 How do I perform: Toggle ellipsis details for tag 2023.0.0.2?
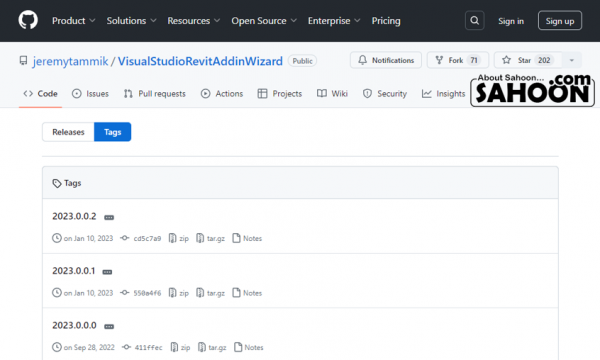(x=109, y=217)
